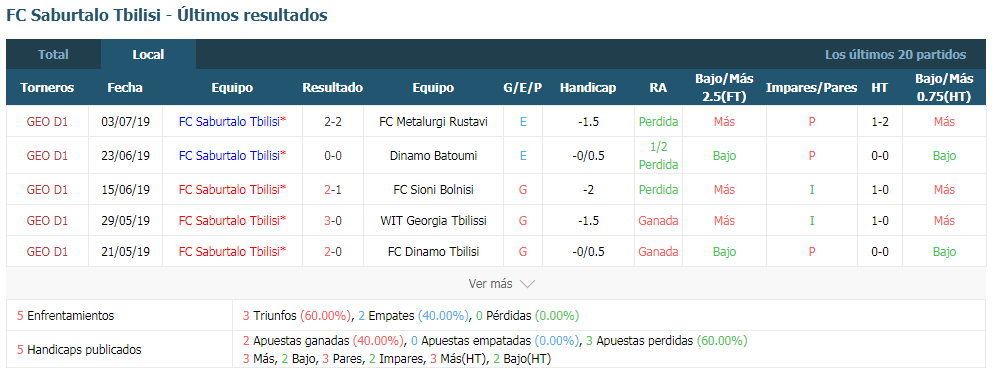The image size is (997, 370).
Task: Click the 2-2 result on 03/07/19
Action: click(333, 122)
